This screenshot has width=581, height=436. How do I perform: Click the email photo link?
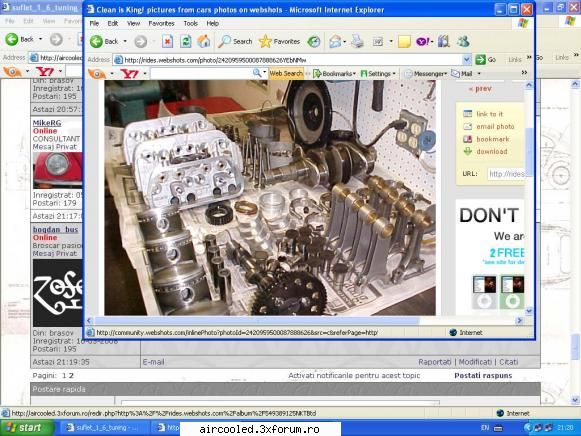click(x=495, y=126)
